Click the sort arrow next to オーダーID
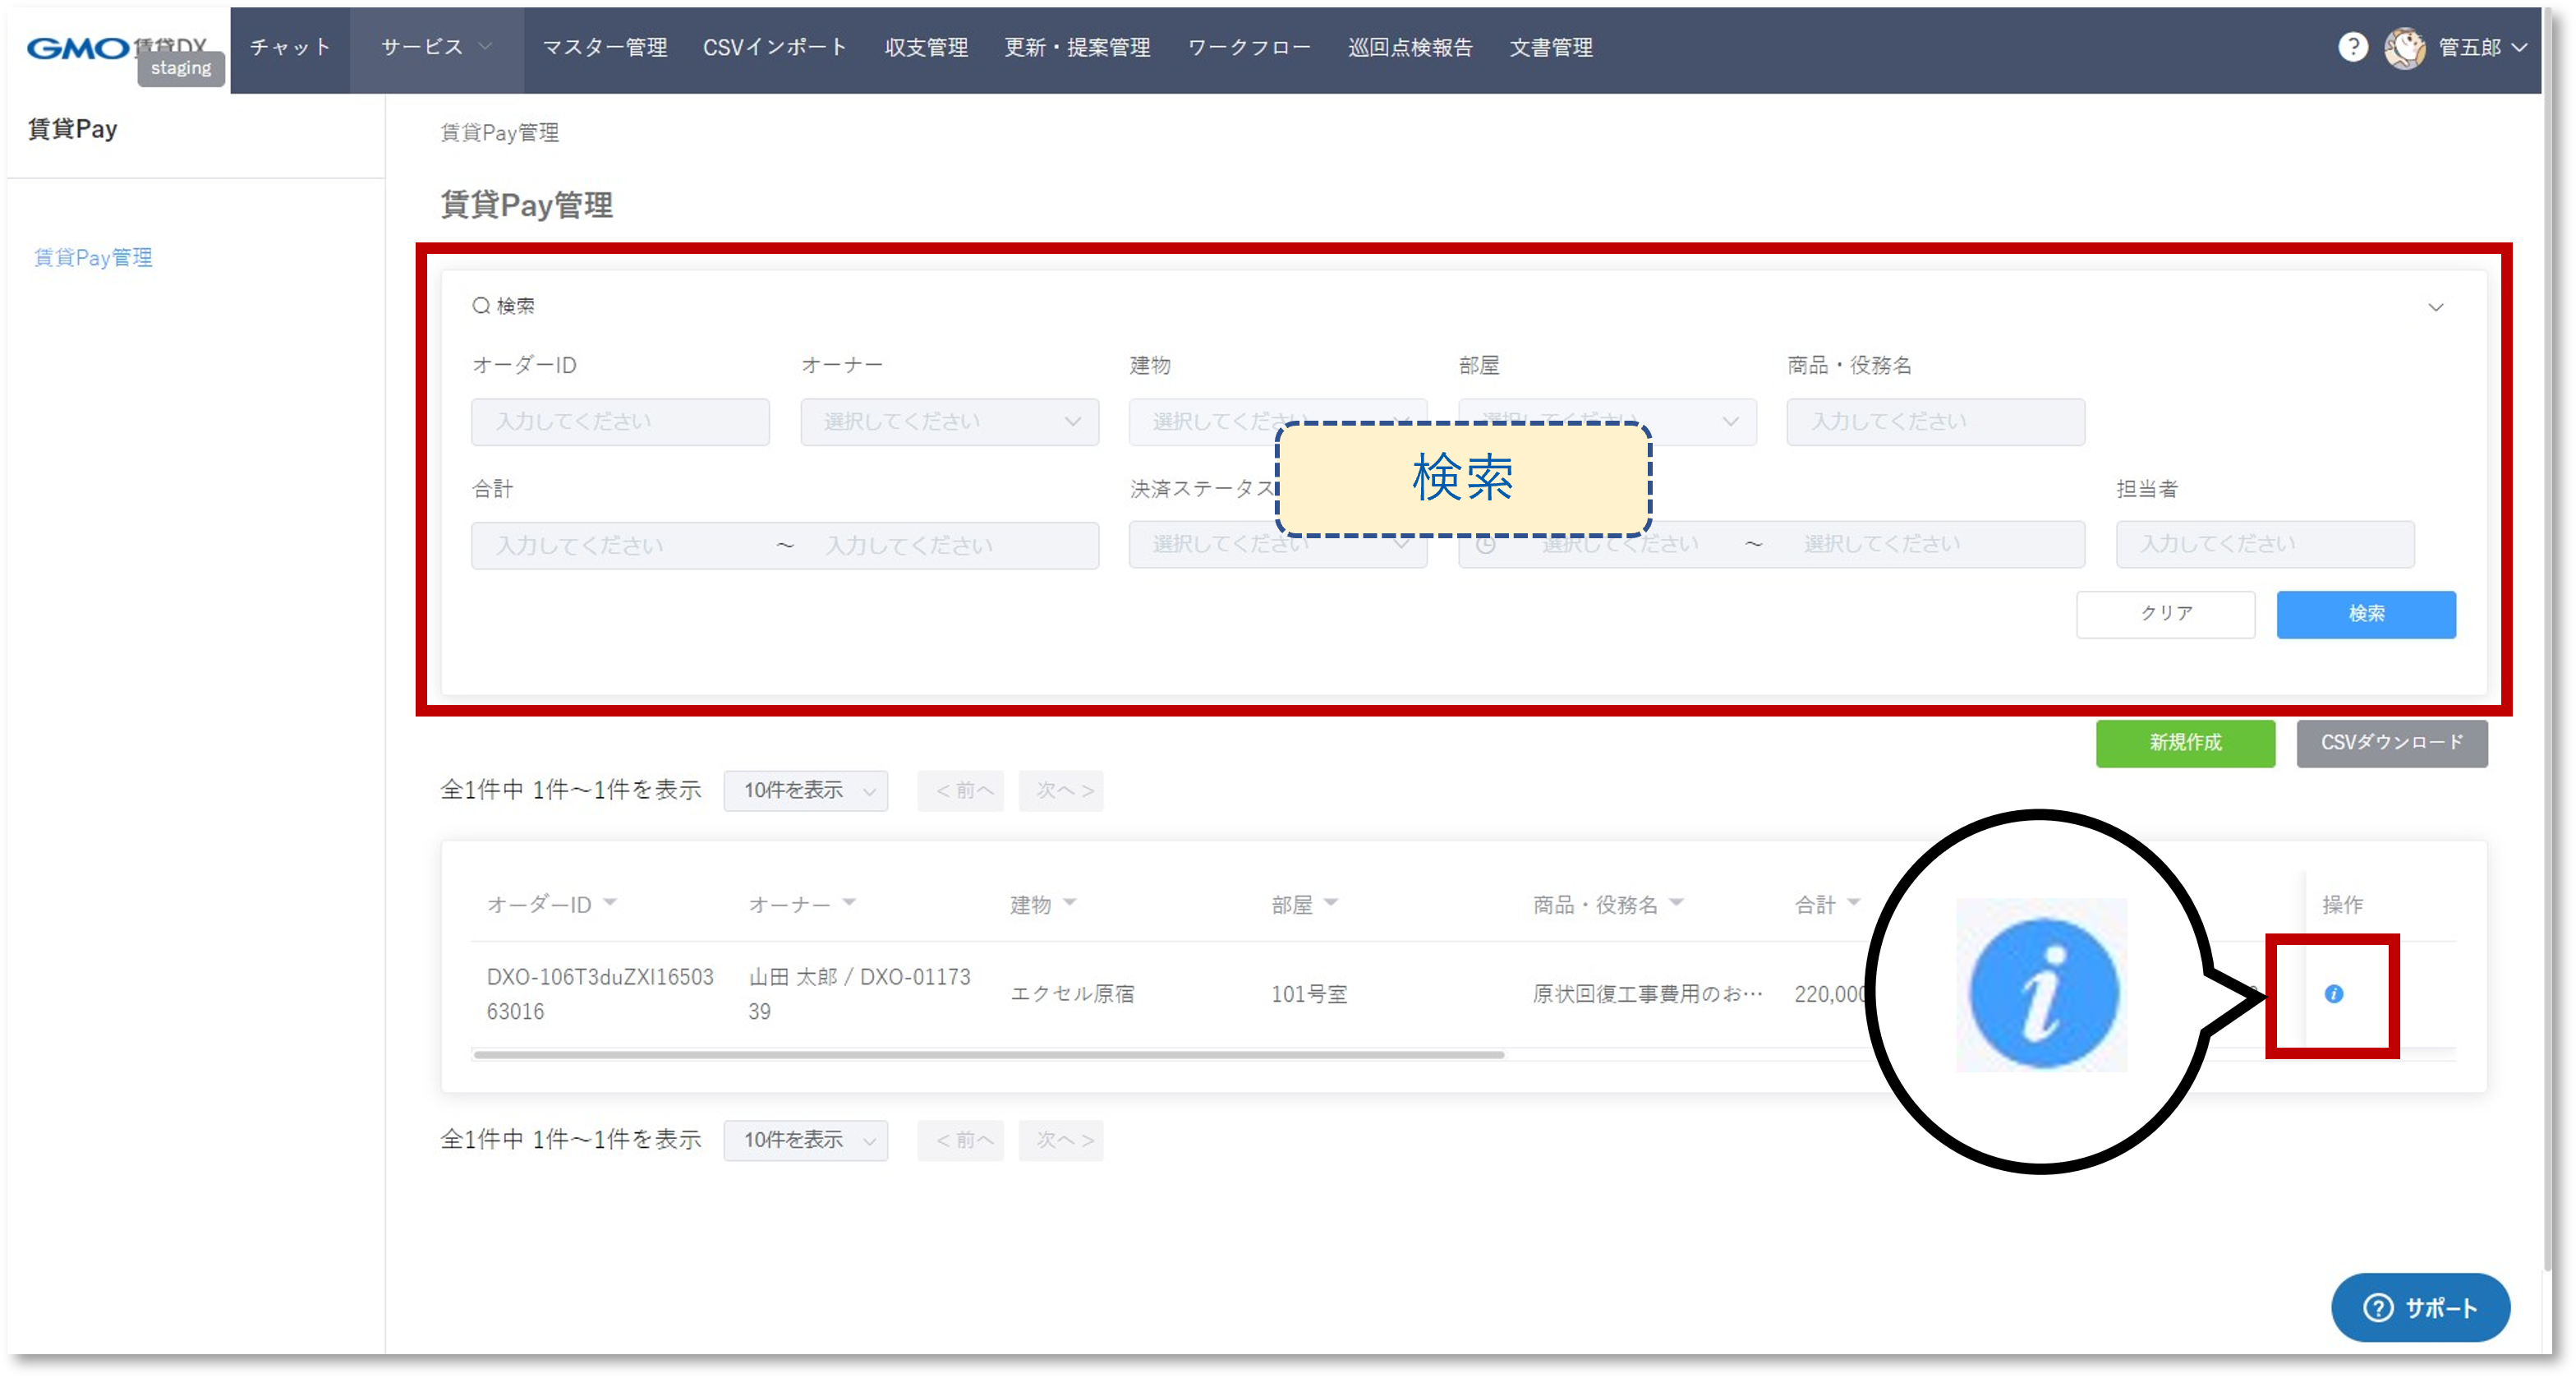This screenshot has width=2576, height=1378. [x=610, y=902]
